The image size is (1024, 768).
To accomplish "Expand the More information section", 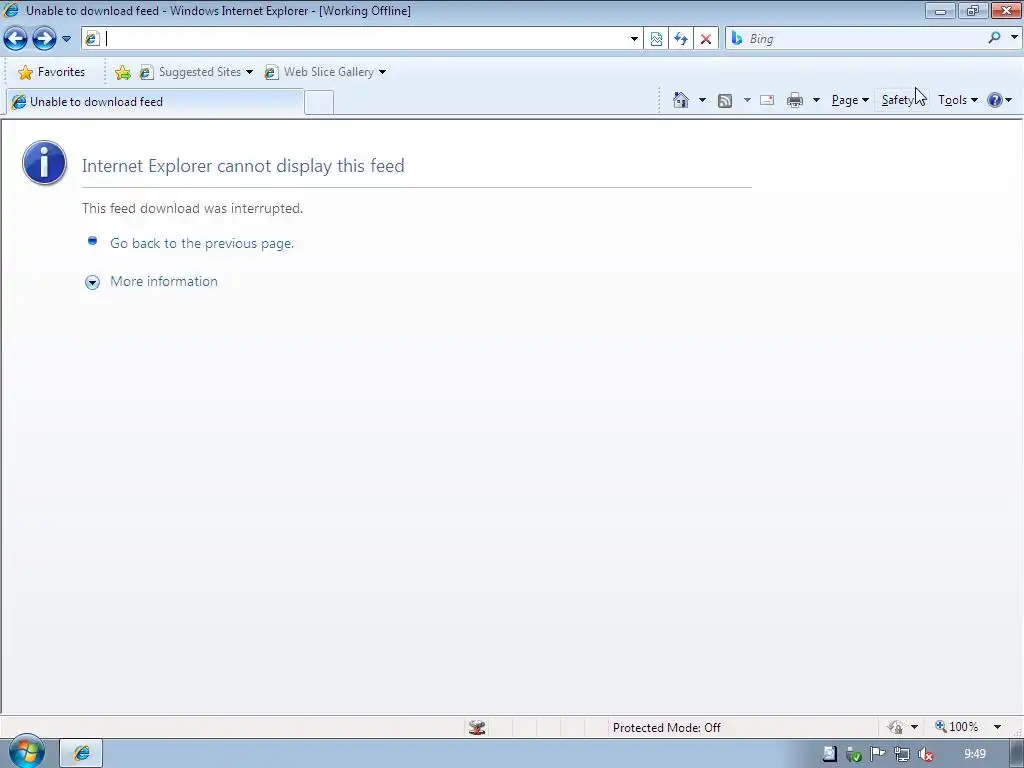I will coord(163,281).
